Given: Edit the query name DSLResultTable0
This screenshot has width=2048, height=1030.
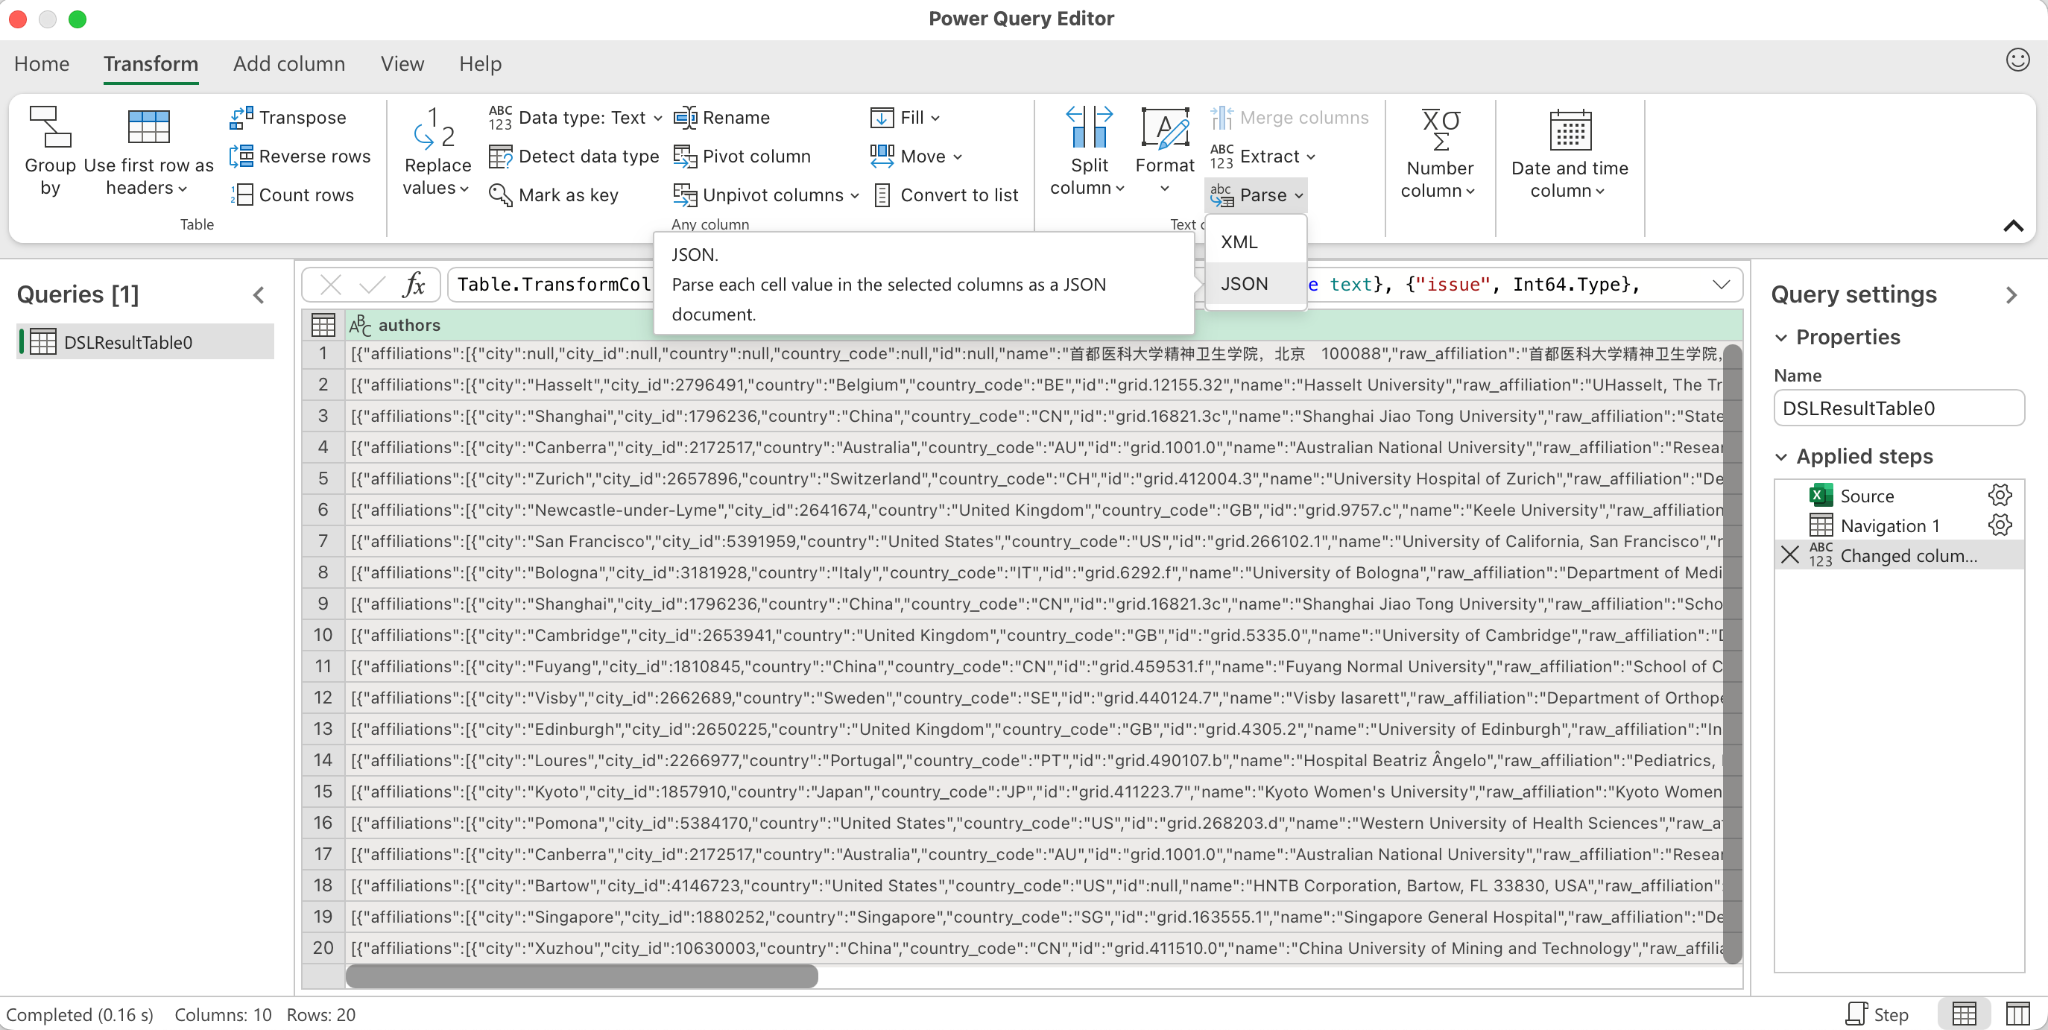Looking at the screenshot, I should point(1897,407).
